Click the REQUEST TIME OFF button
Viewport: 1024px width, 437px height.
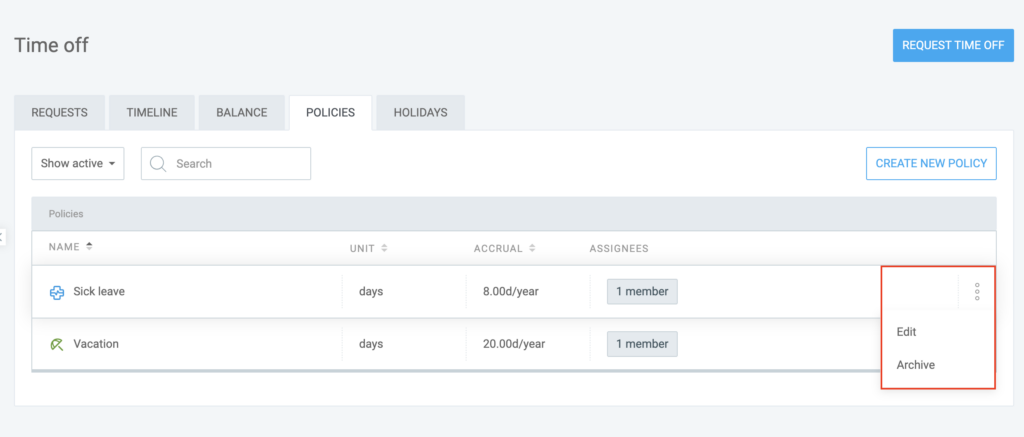click(x=953, y=45)
